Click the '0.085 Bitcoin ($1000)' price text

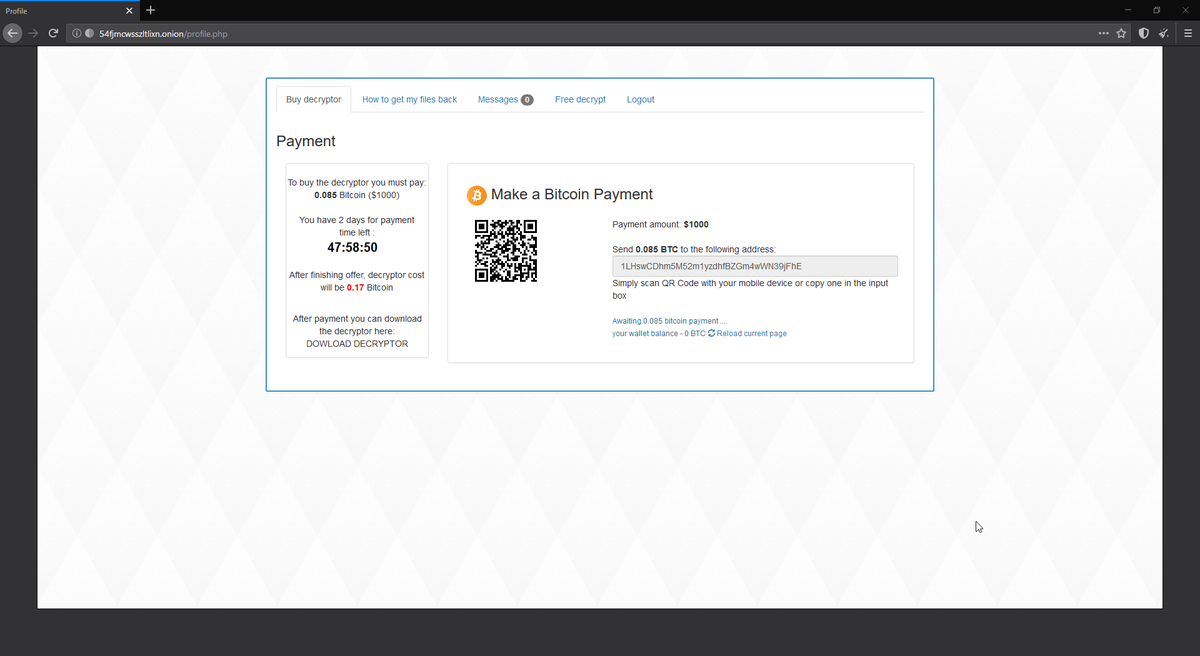coord(357,195)
